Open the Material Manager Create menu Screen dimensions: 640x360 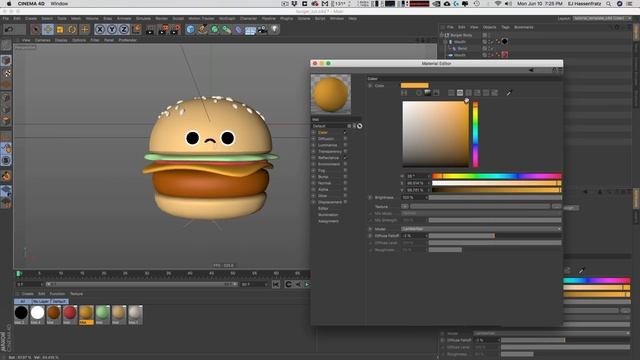(x=27, y=294)
